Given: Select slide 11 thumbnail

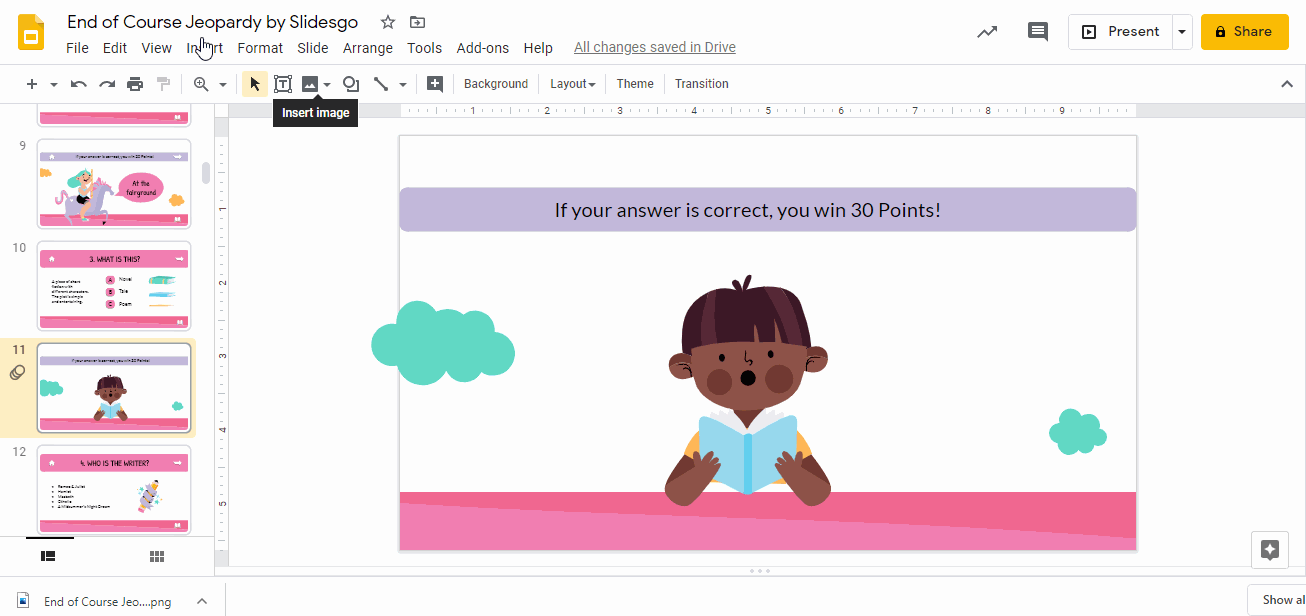Looking at the screenshot, I should 114,387.
